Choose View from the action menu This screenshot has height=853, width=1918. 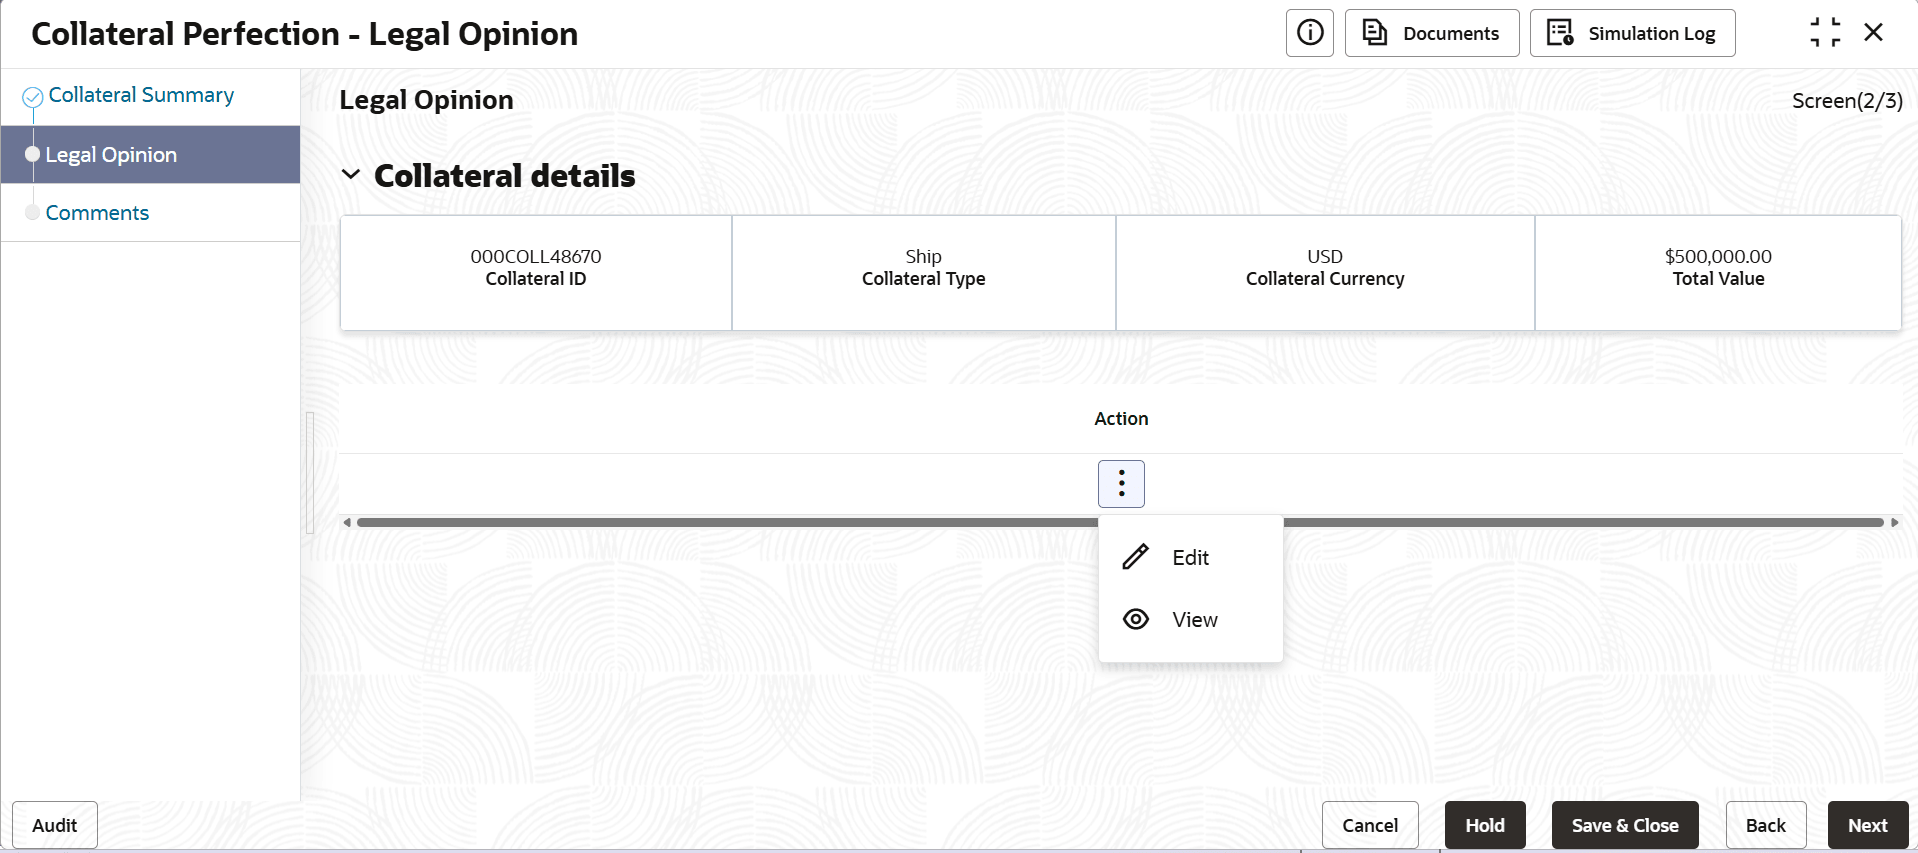click(x=1194, y=620)
